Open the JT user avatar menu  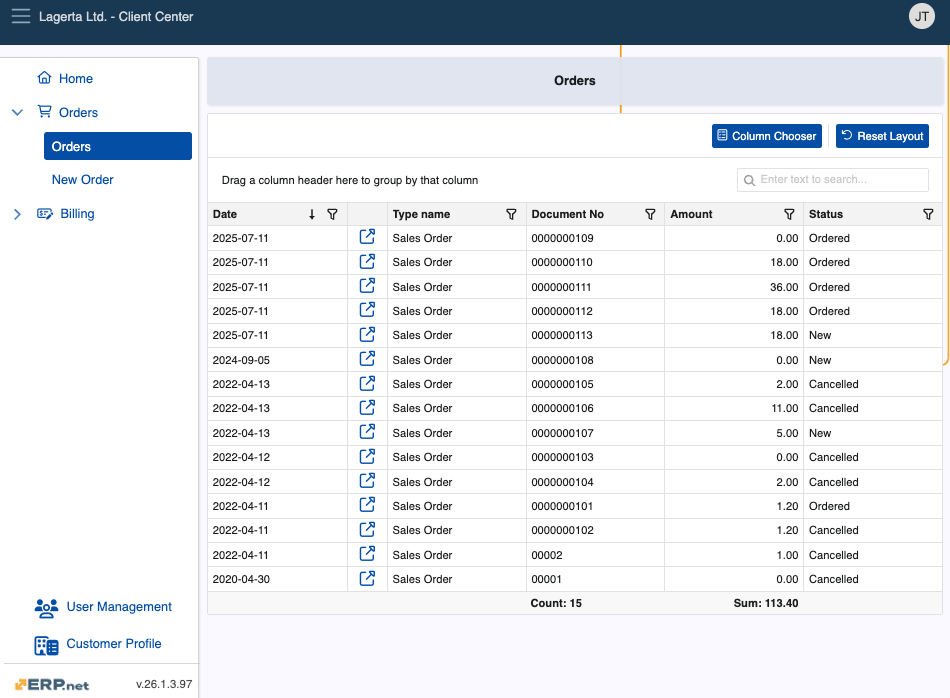tap(922, 16)
